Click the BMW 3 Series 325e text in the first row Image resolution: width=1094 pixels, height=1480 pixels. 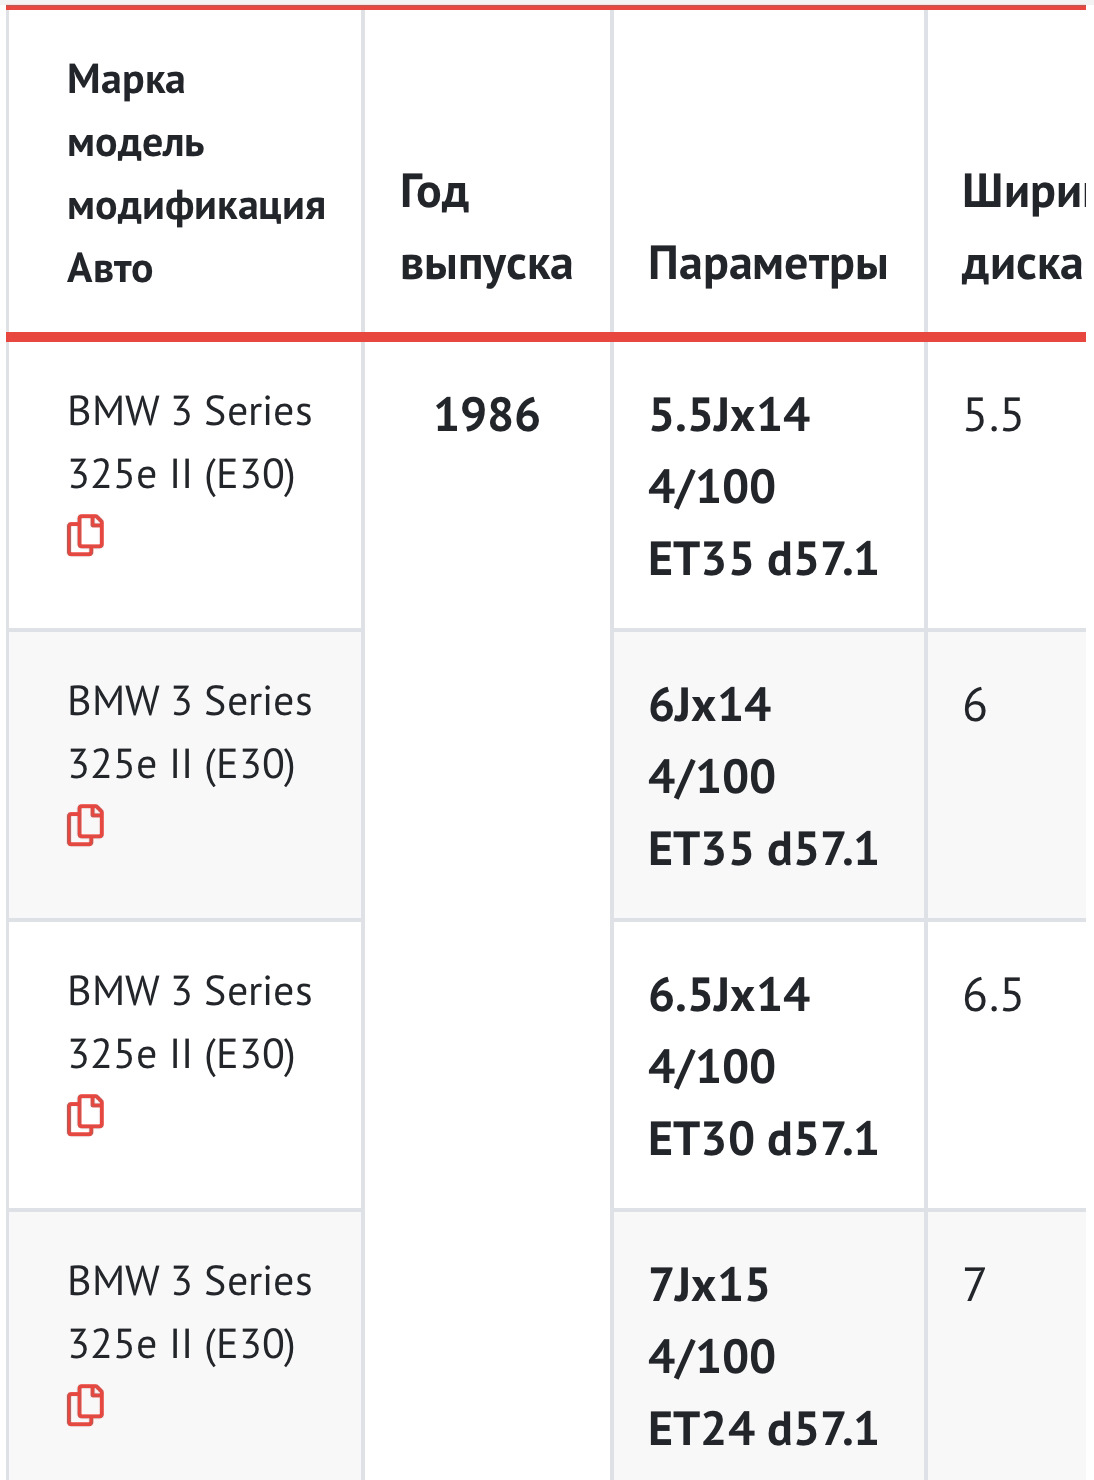[190, 443]
